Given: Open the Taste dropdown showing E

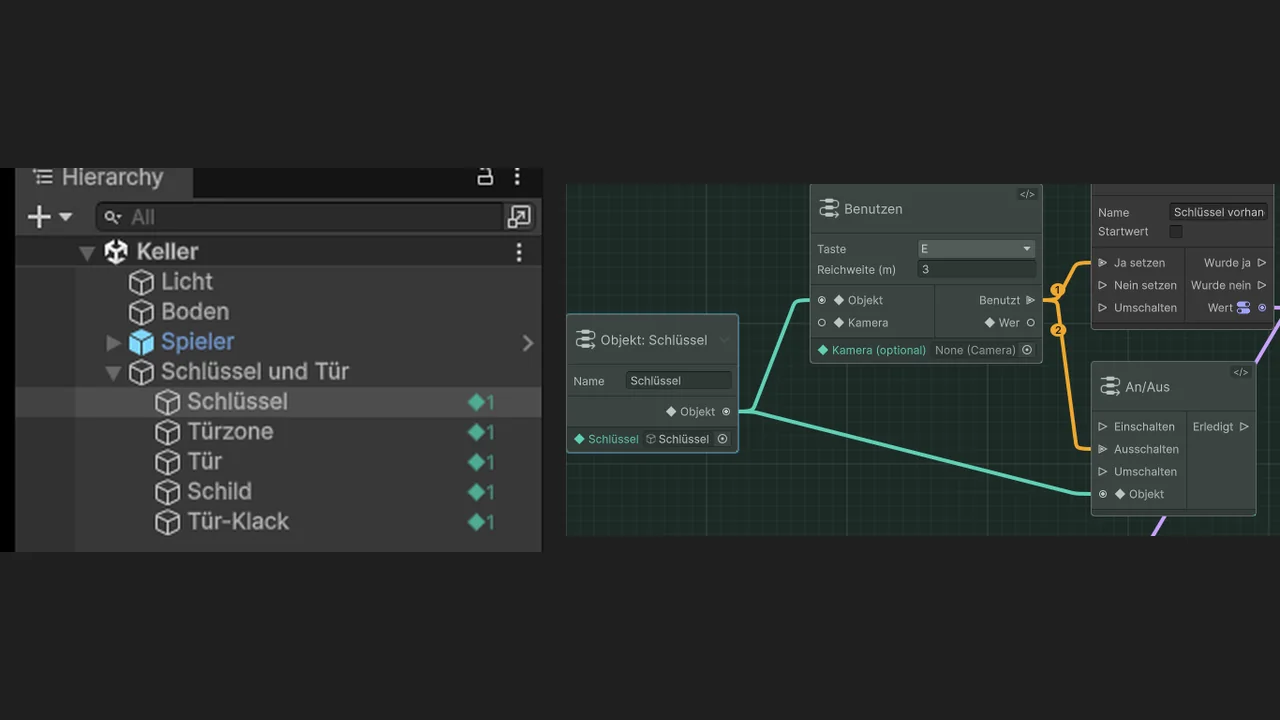Looking at the screenshot, I should (976, 249).
